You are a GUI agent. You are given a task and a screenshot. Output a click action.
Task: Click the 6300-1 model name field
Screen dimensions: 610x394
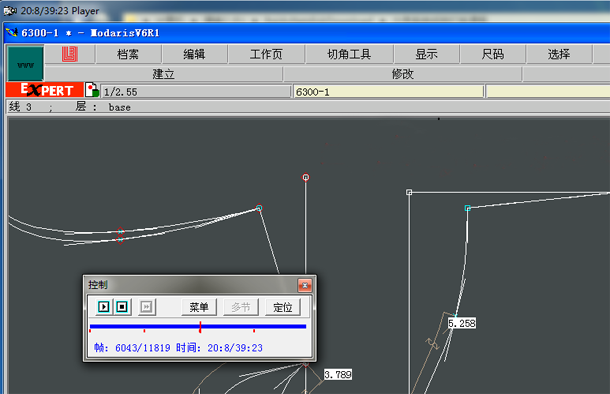[x=388, y=92]
